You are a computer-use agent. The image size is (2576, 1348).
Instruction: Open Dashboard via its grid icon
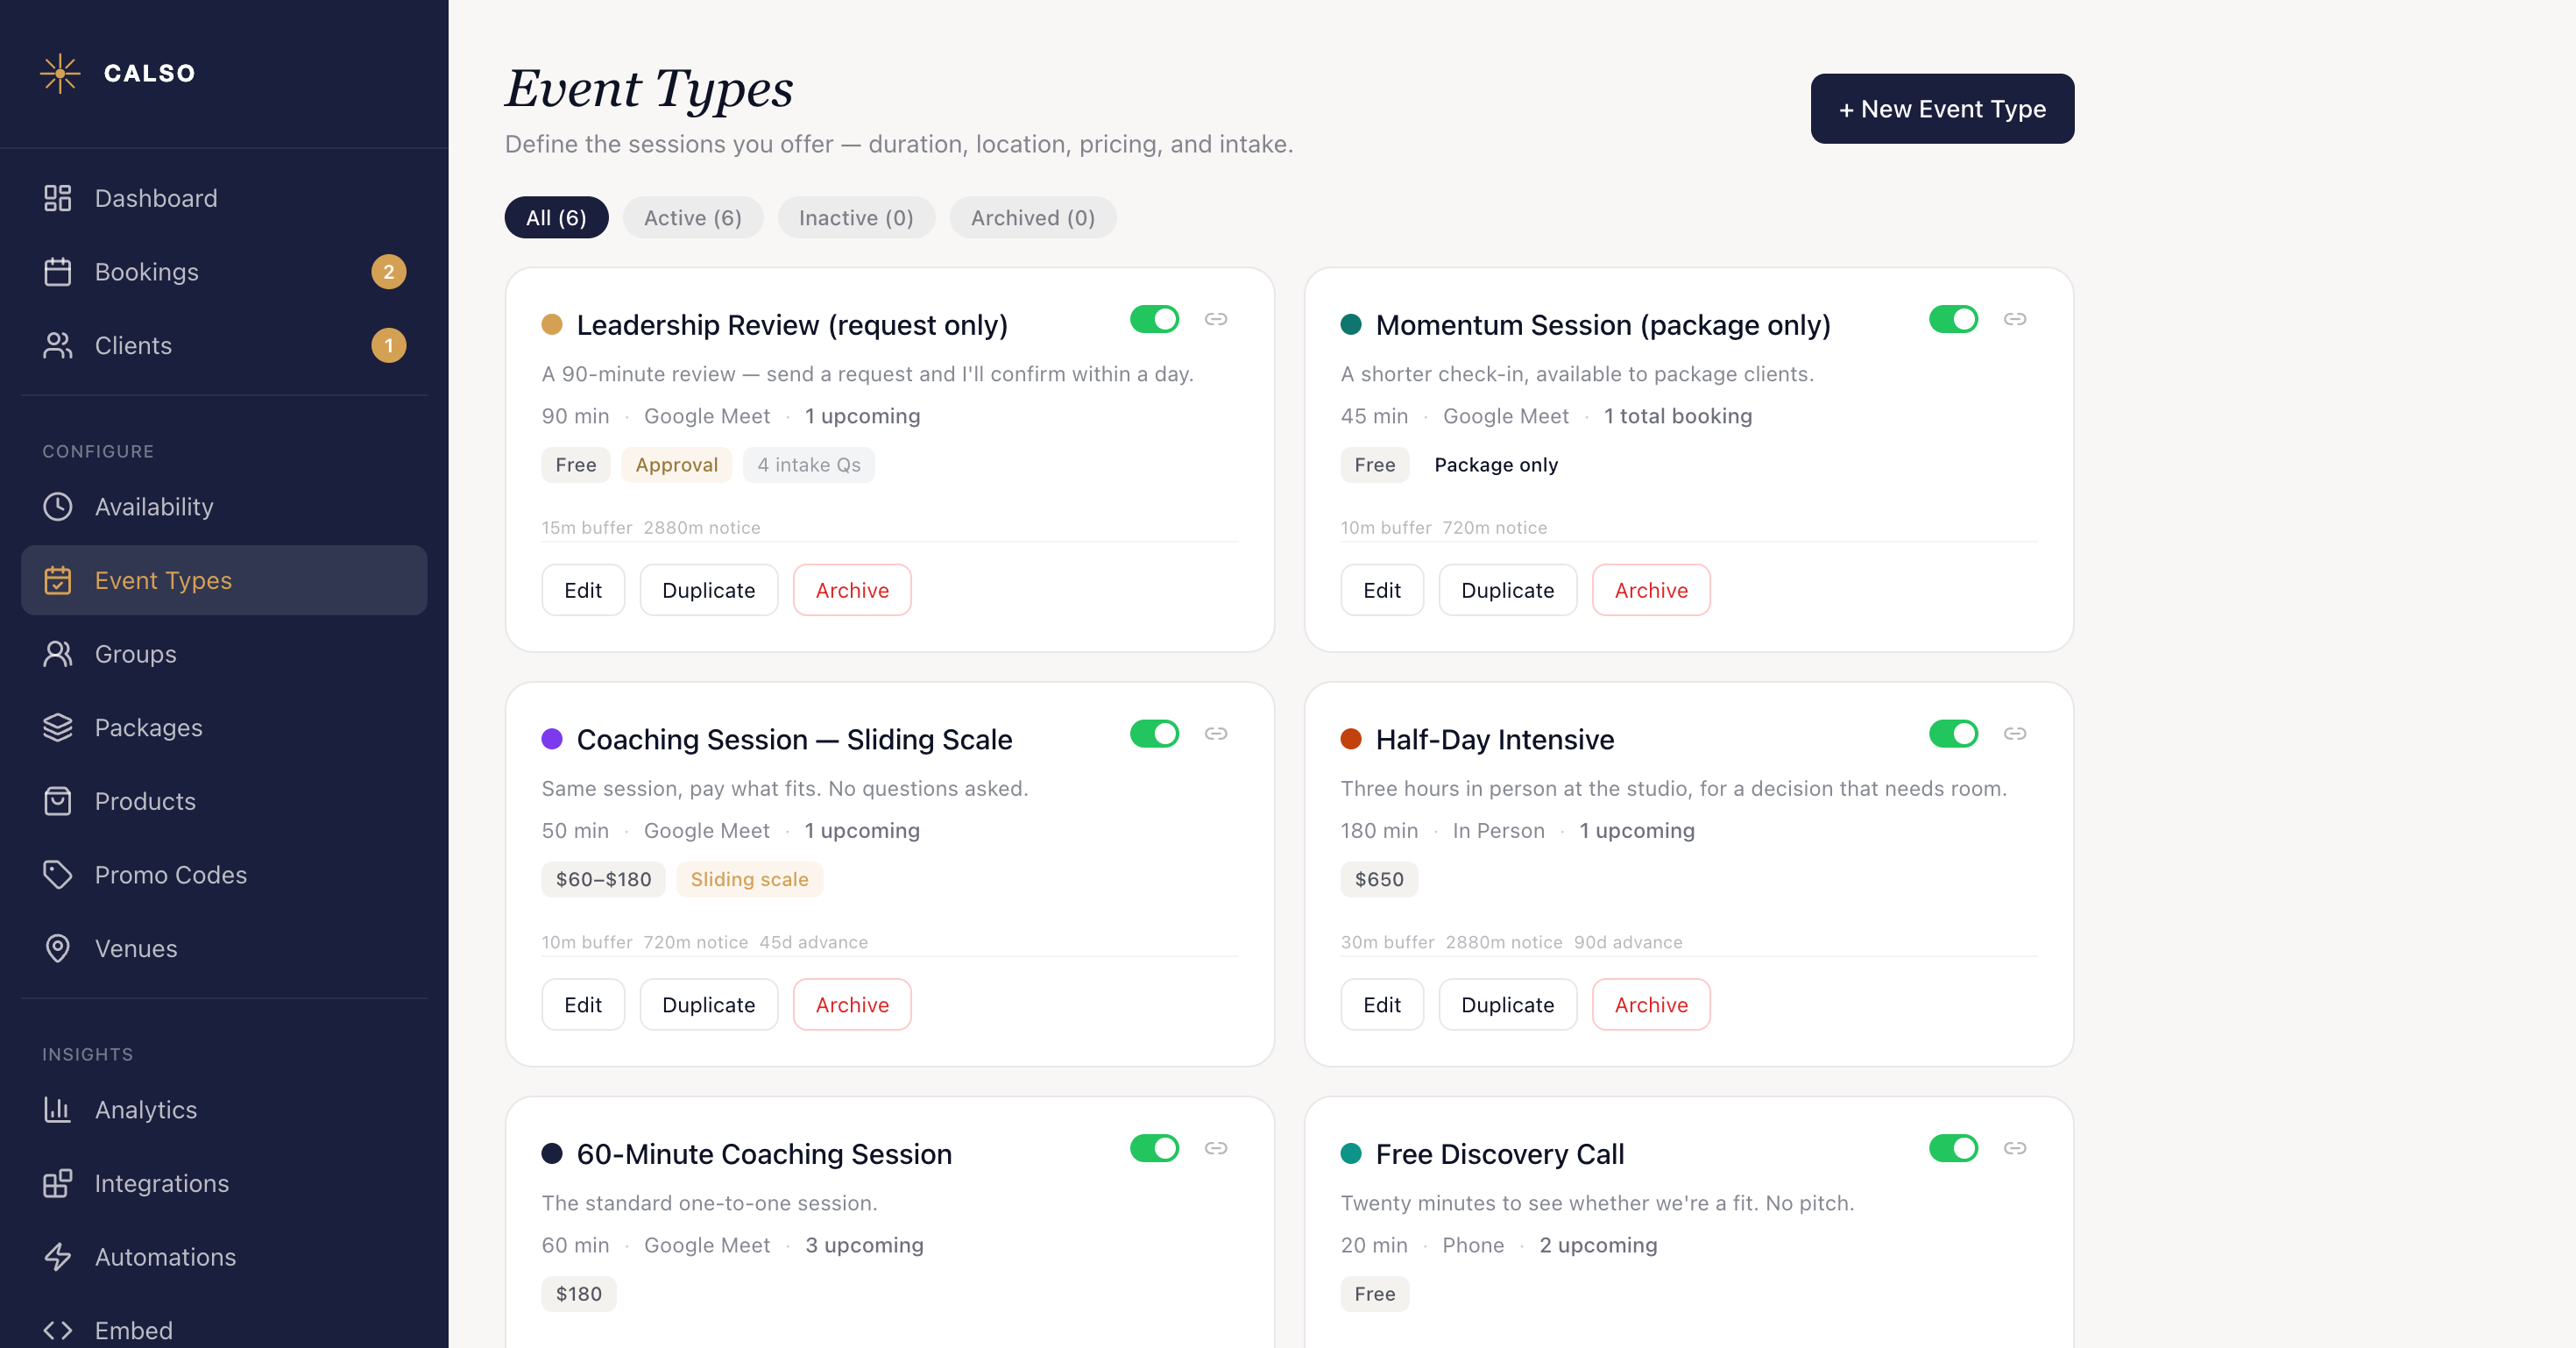tap(58, 198)
